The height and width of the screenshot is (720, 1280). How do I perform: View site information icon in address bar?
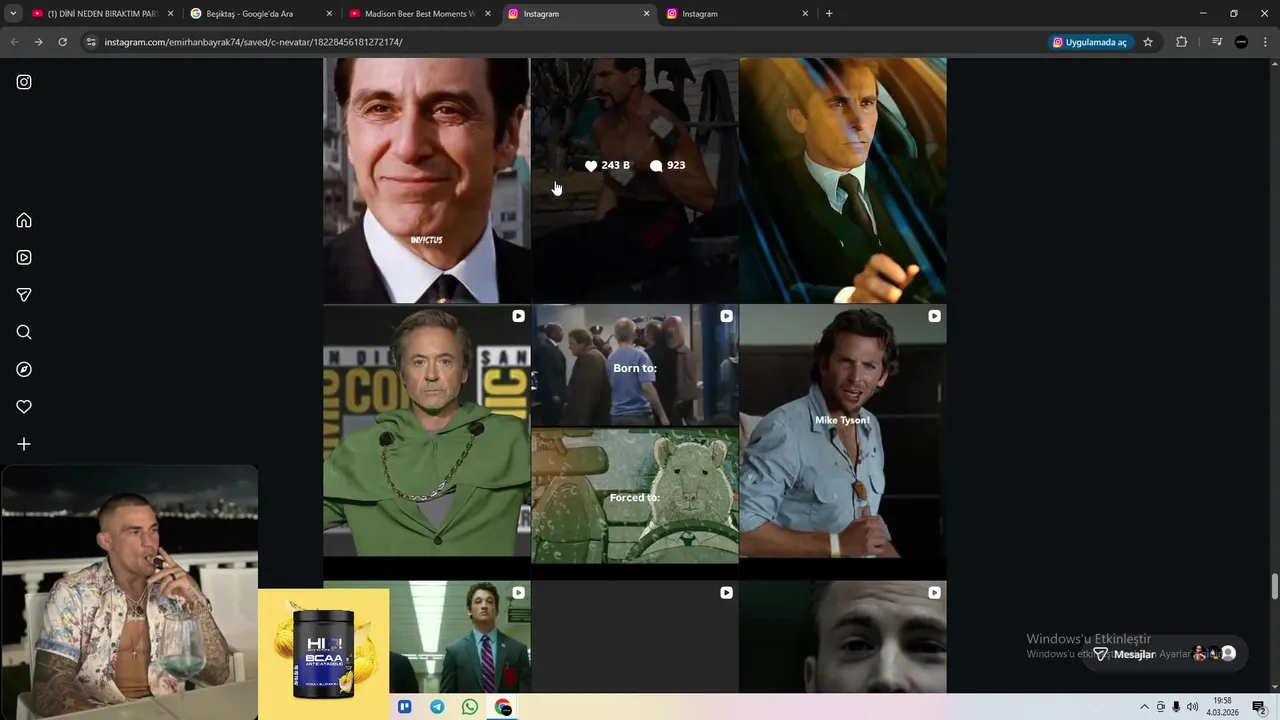91,42
